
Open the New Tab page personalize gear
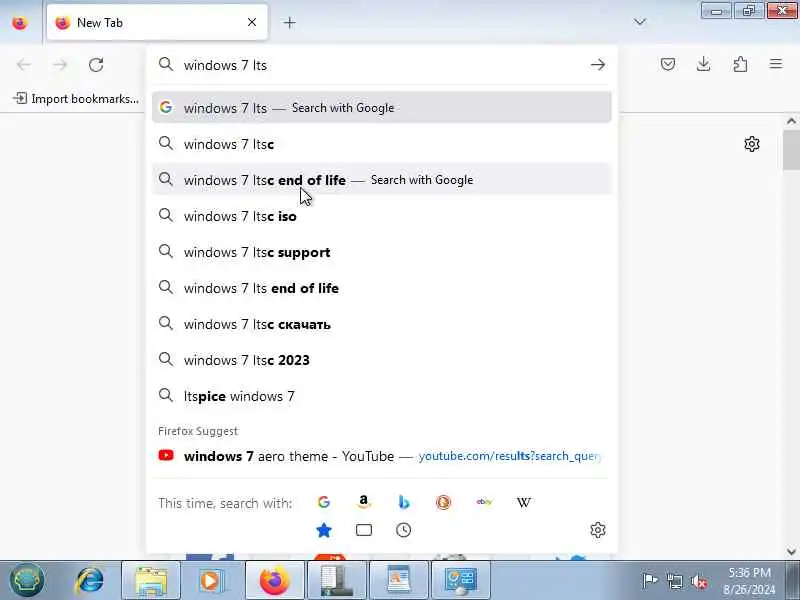(752, 144)
